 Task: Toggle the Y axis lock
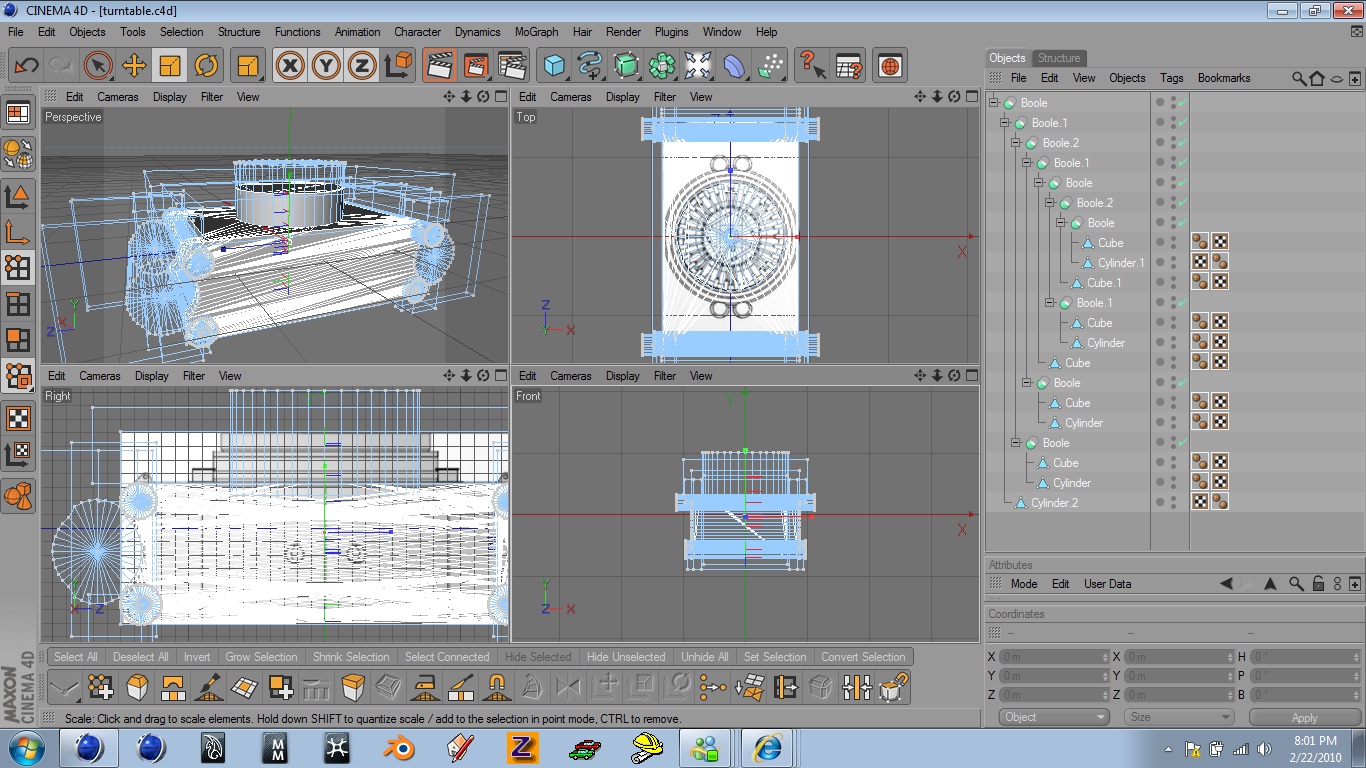tap(326, 66)
